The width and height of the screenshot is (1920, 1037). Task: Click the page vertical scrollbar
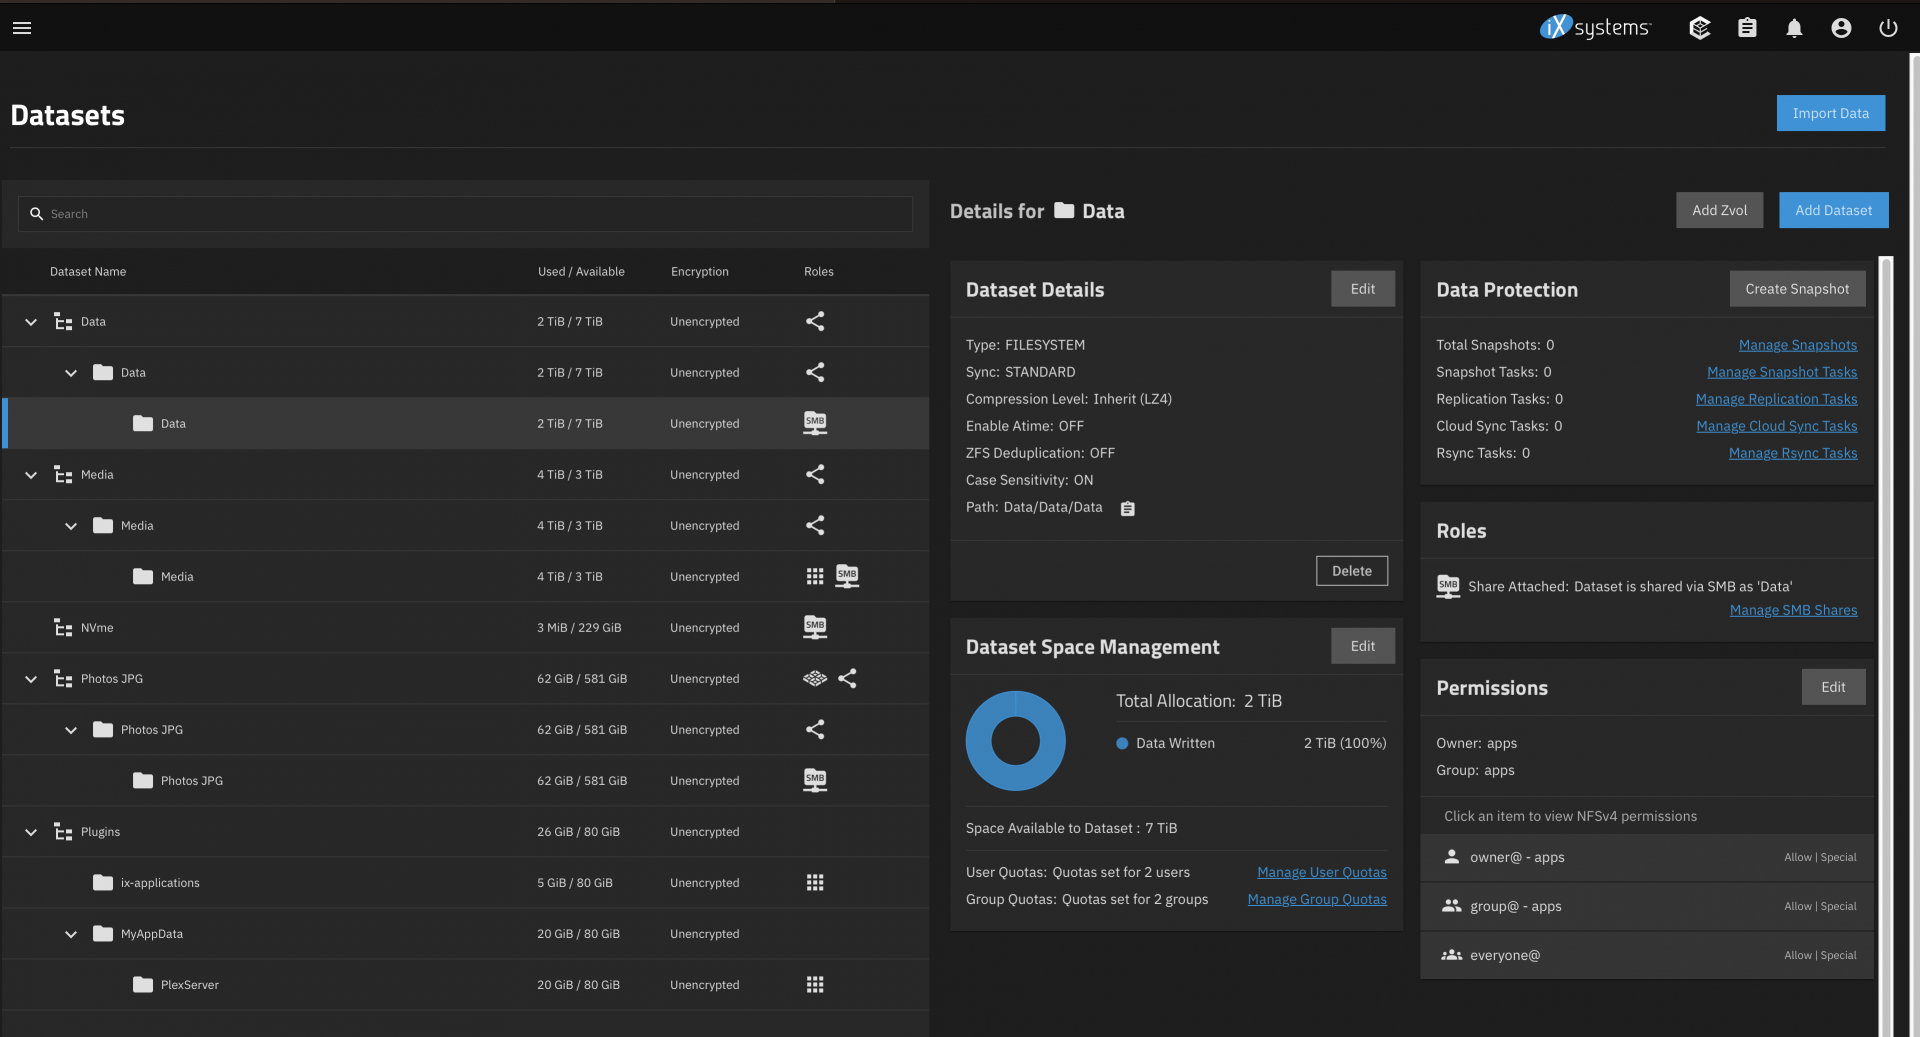(x=1914, y=545)
